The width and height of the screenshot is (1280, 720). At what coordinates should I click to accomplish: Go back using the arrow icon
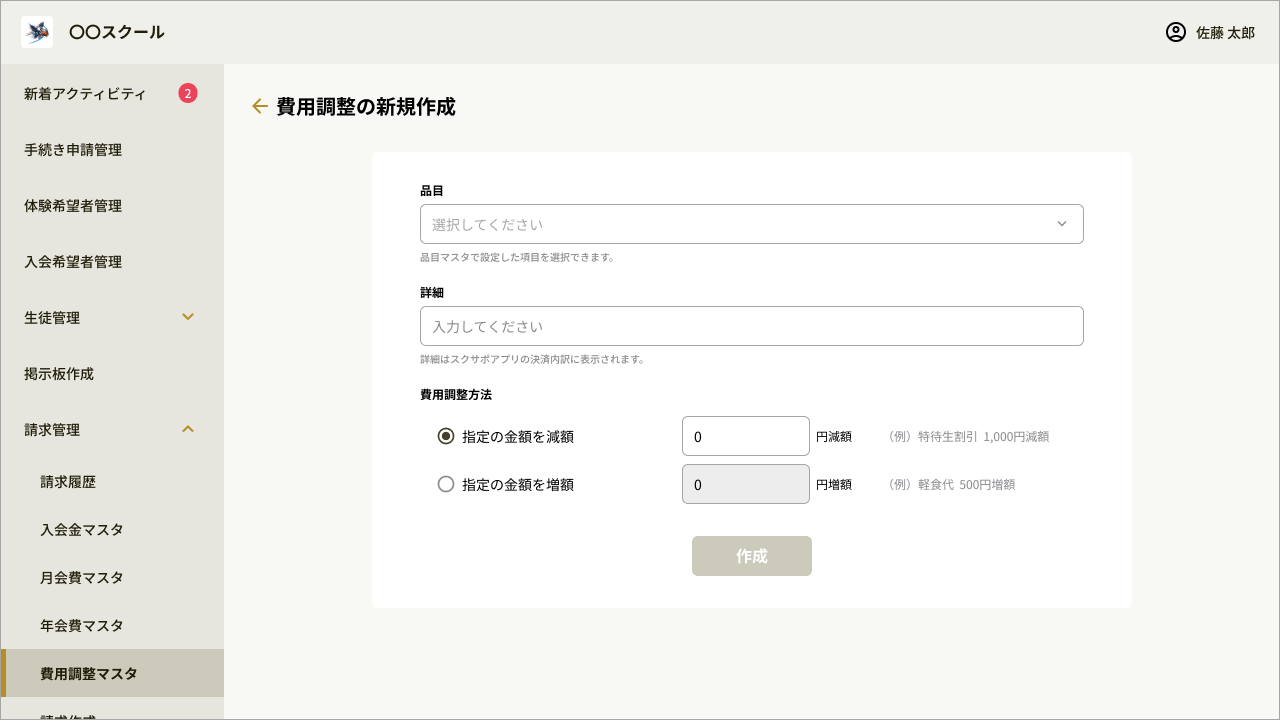(x=260, y=106)
